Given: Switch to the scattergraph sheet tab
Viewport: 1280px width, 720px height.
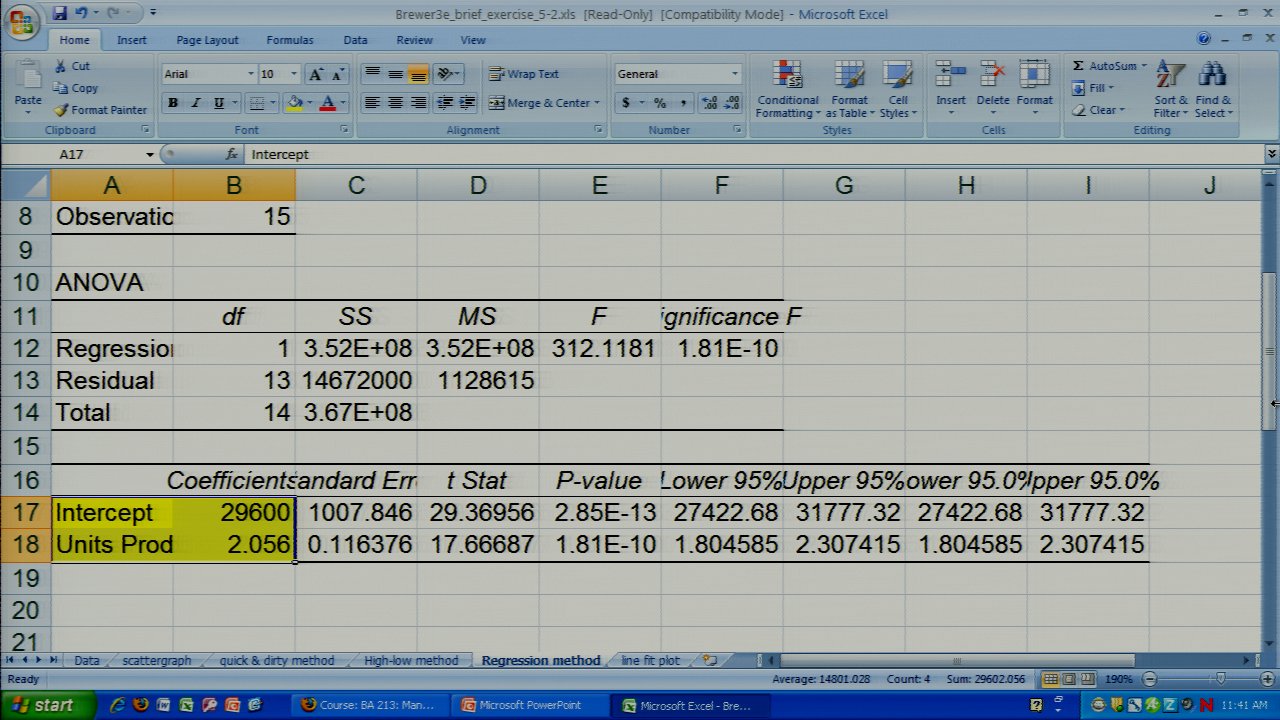Looking at the screenshot, I should click(156, 661).
